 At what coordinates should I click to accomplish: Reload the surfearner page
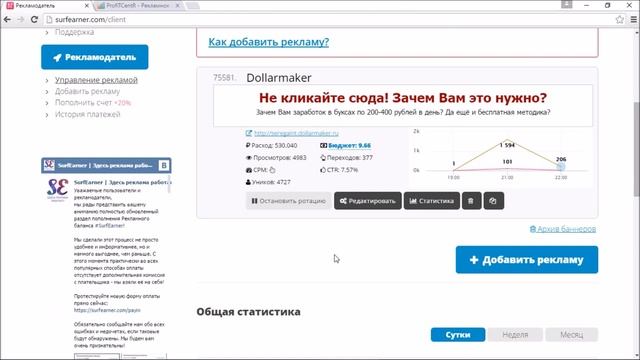[34, 19]
